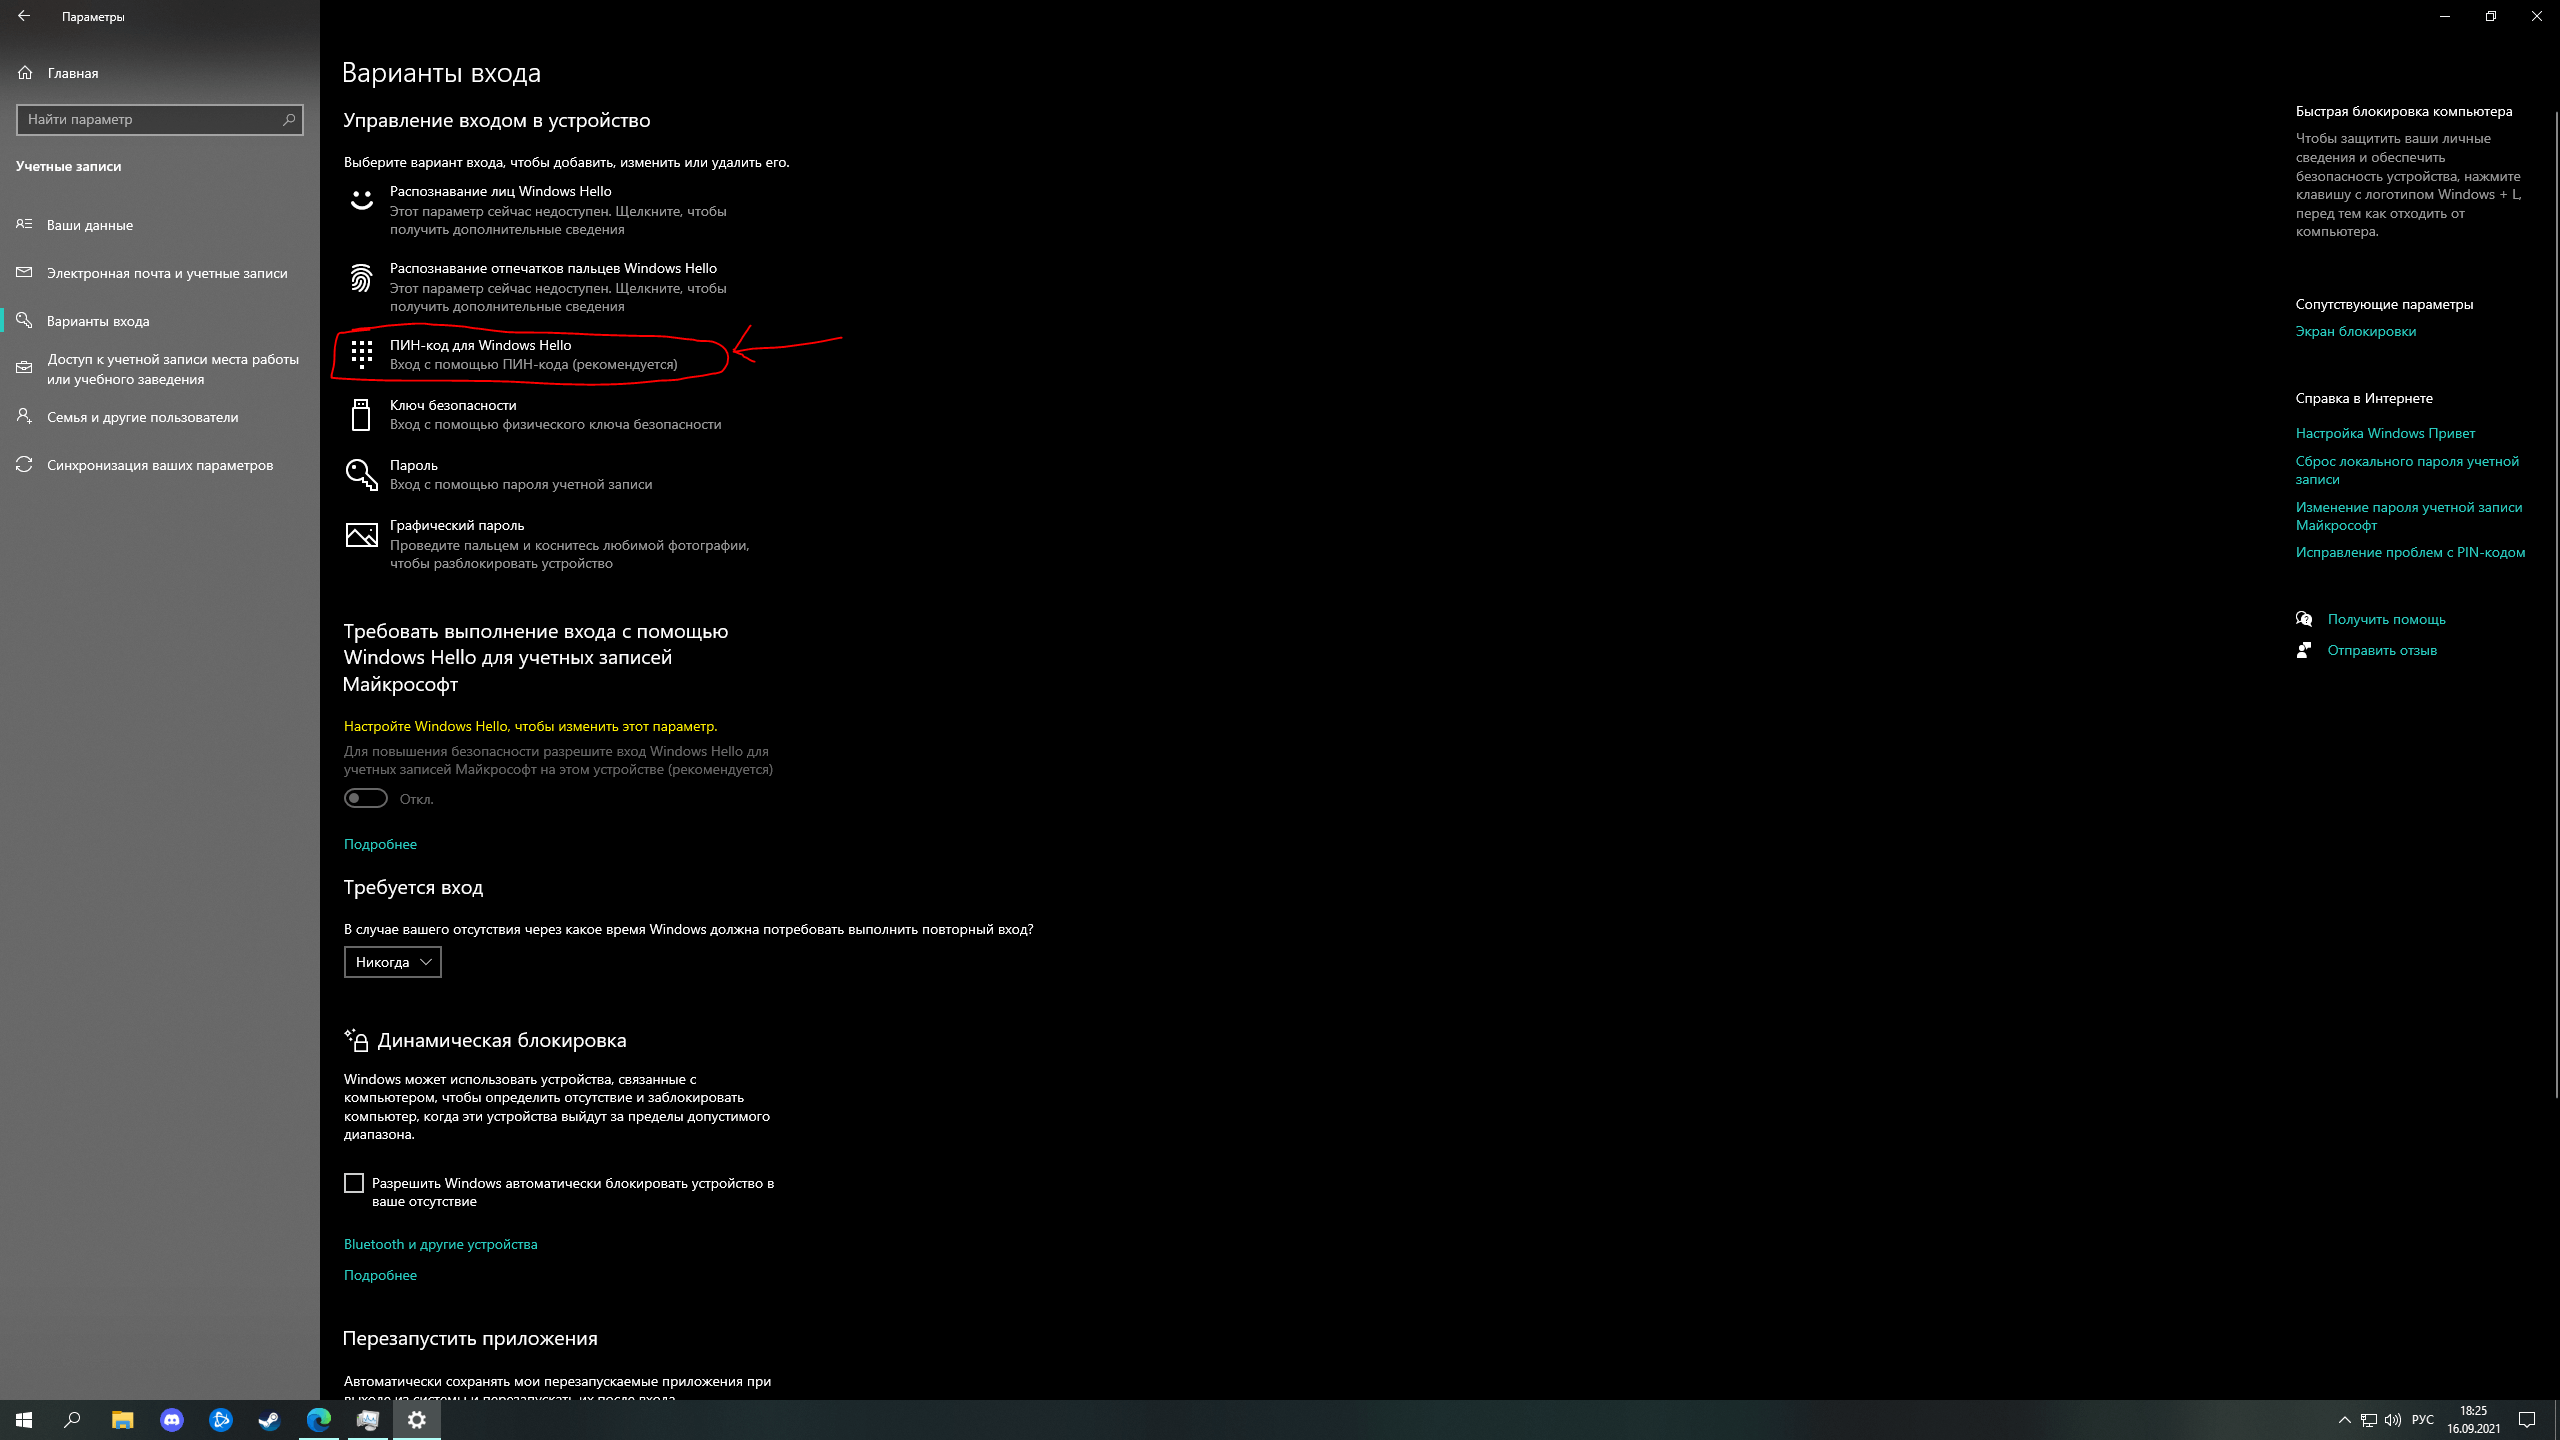Click the Dynamic lock padlock icon
This screenshot has height=1440, width=2560.
tap(356, 1040)
